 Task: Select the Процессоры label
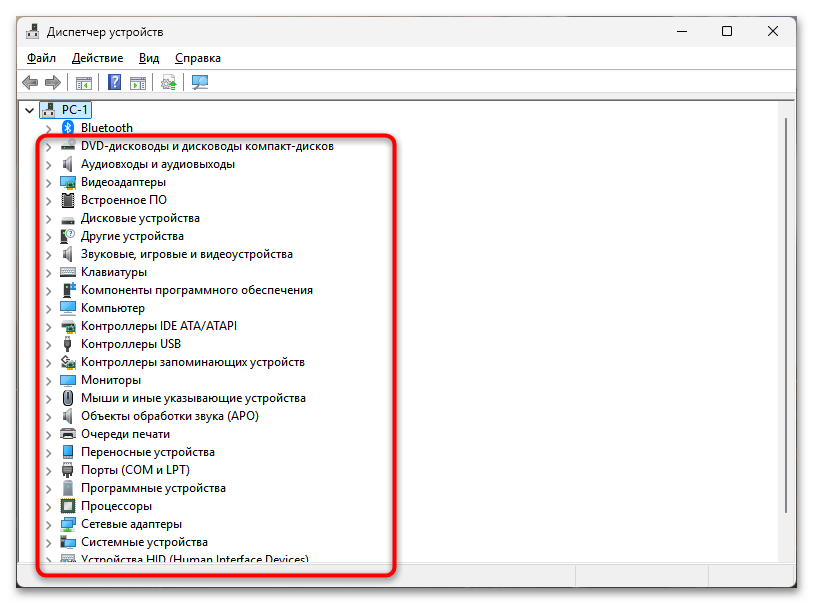pyautogui.click(x=116, y=505)
